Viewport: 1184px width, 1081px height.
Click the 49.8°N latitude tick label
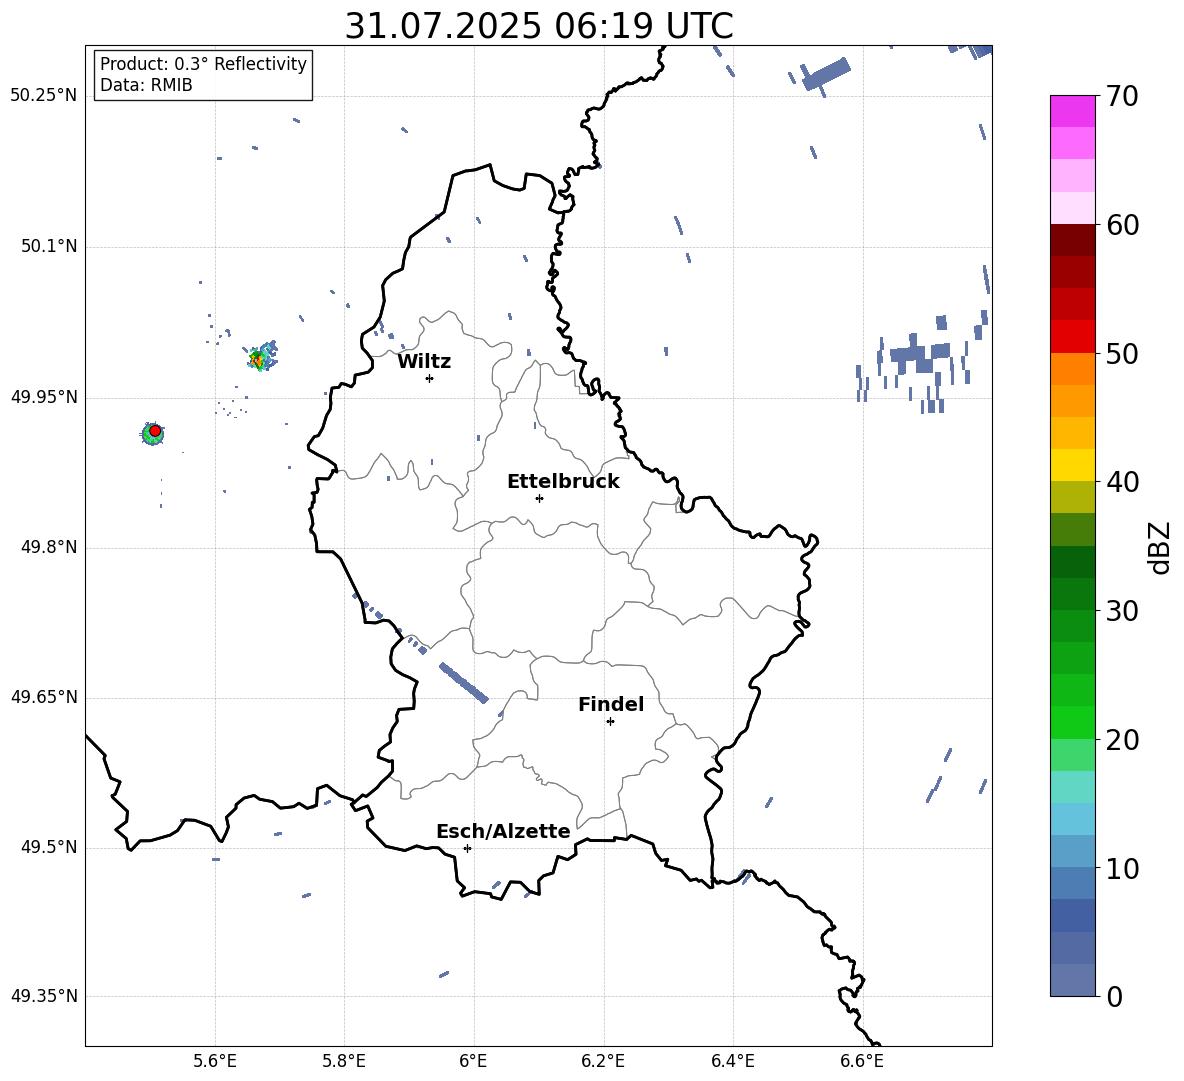coord(49,547)
